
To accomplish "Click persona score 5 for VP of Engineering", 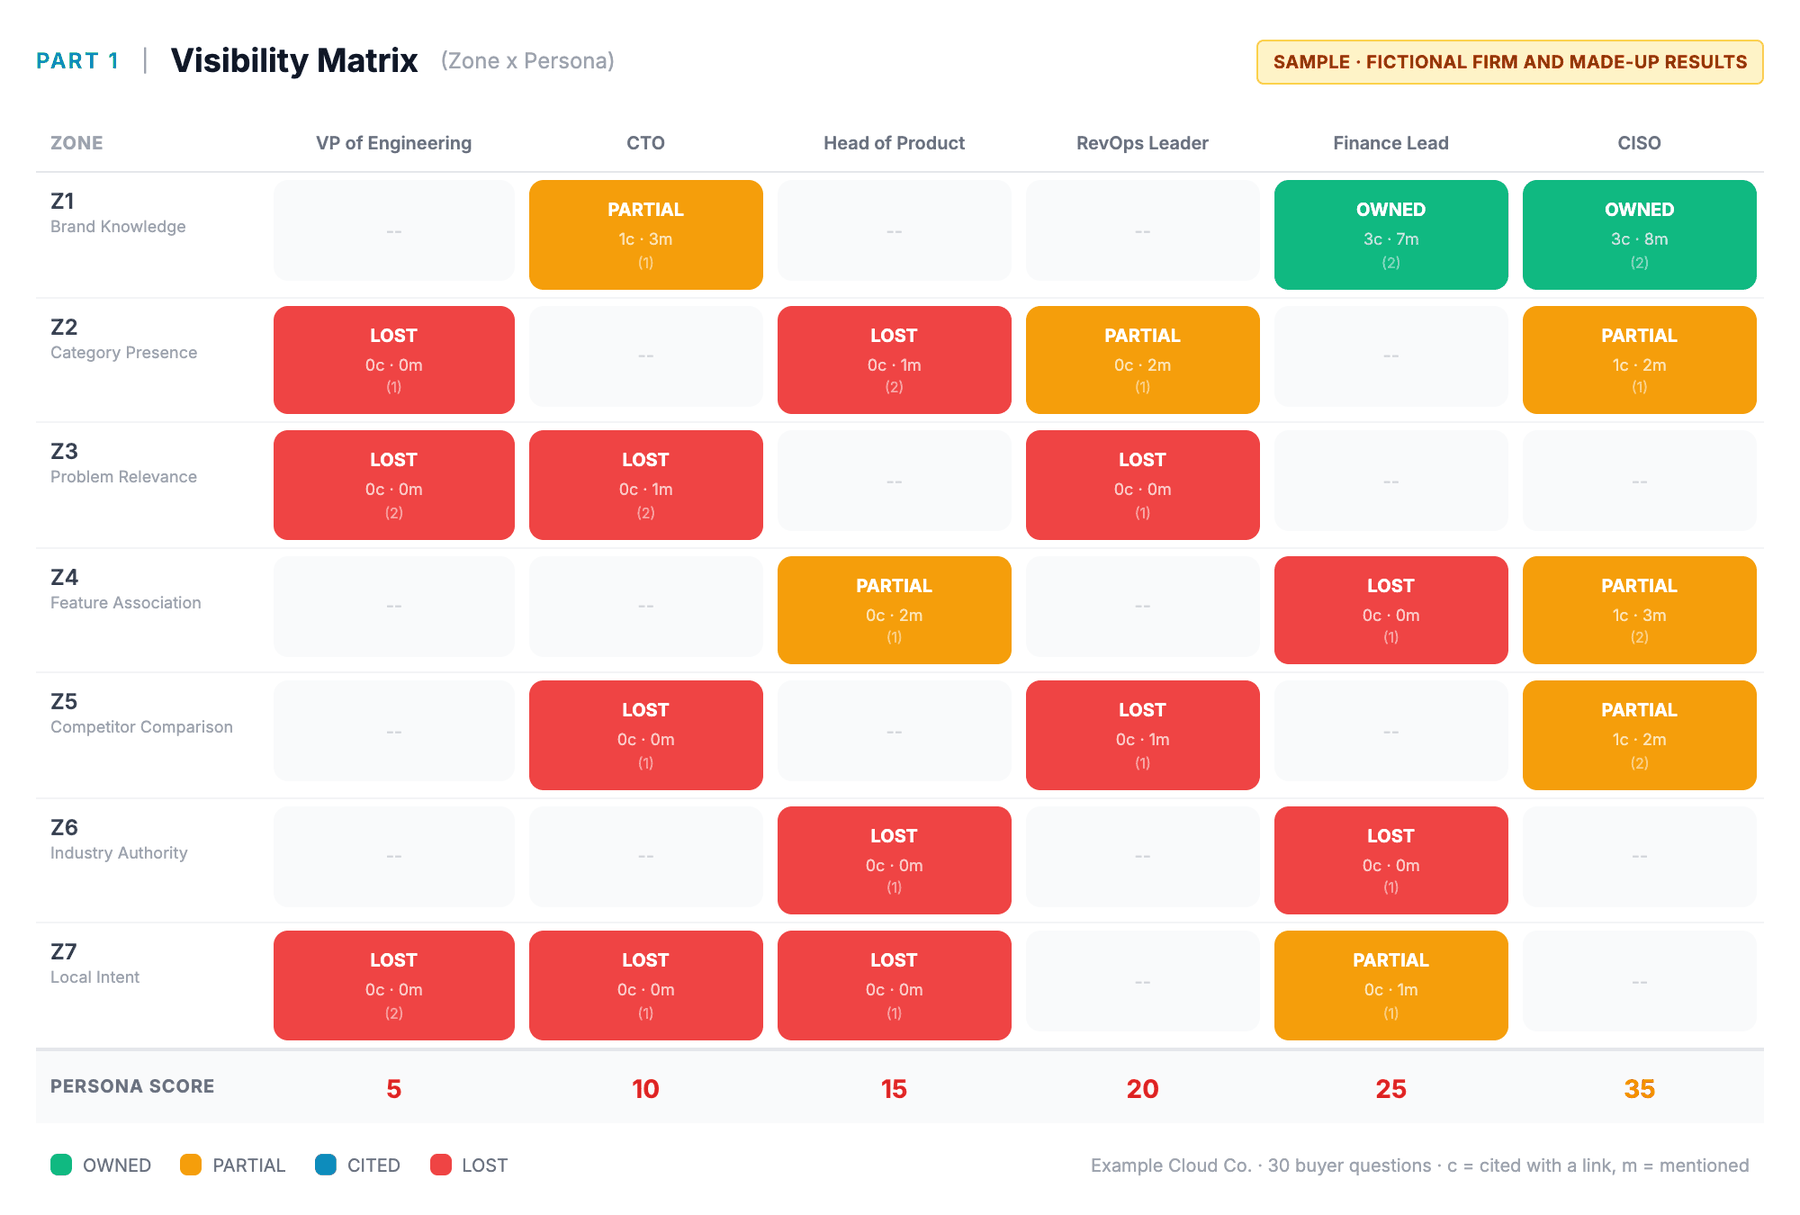I will tap(394, 1088).
